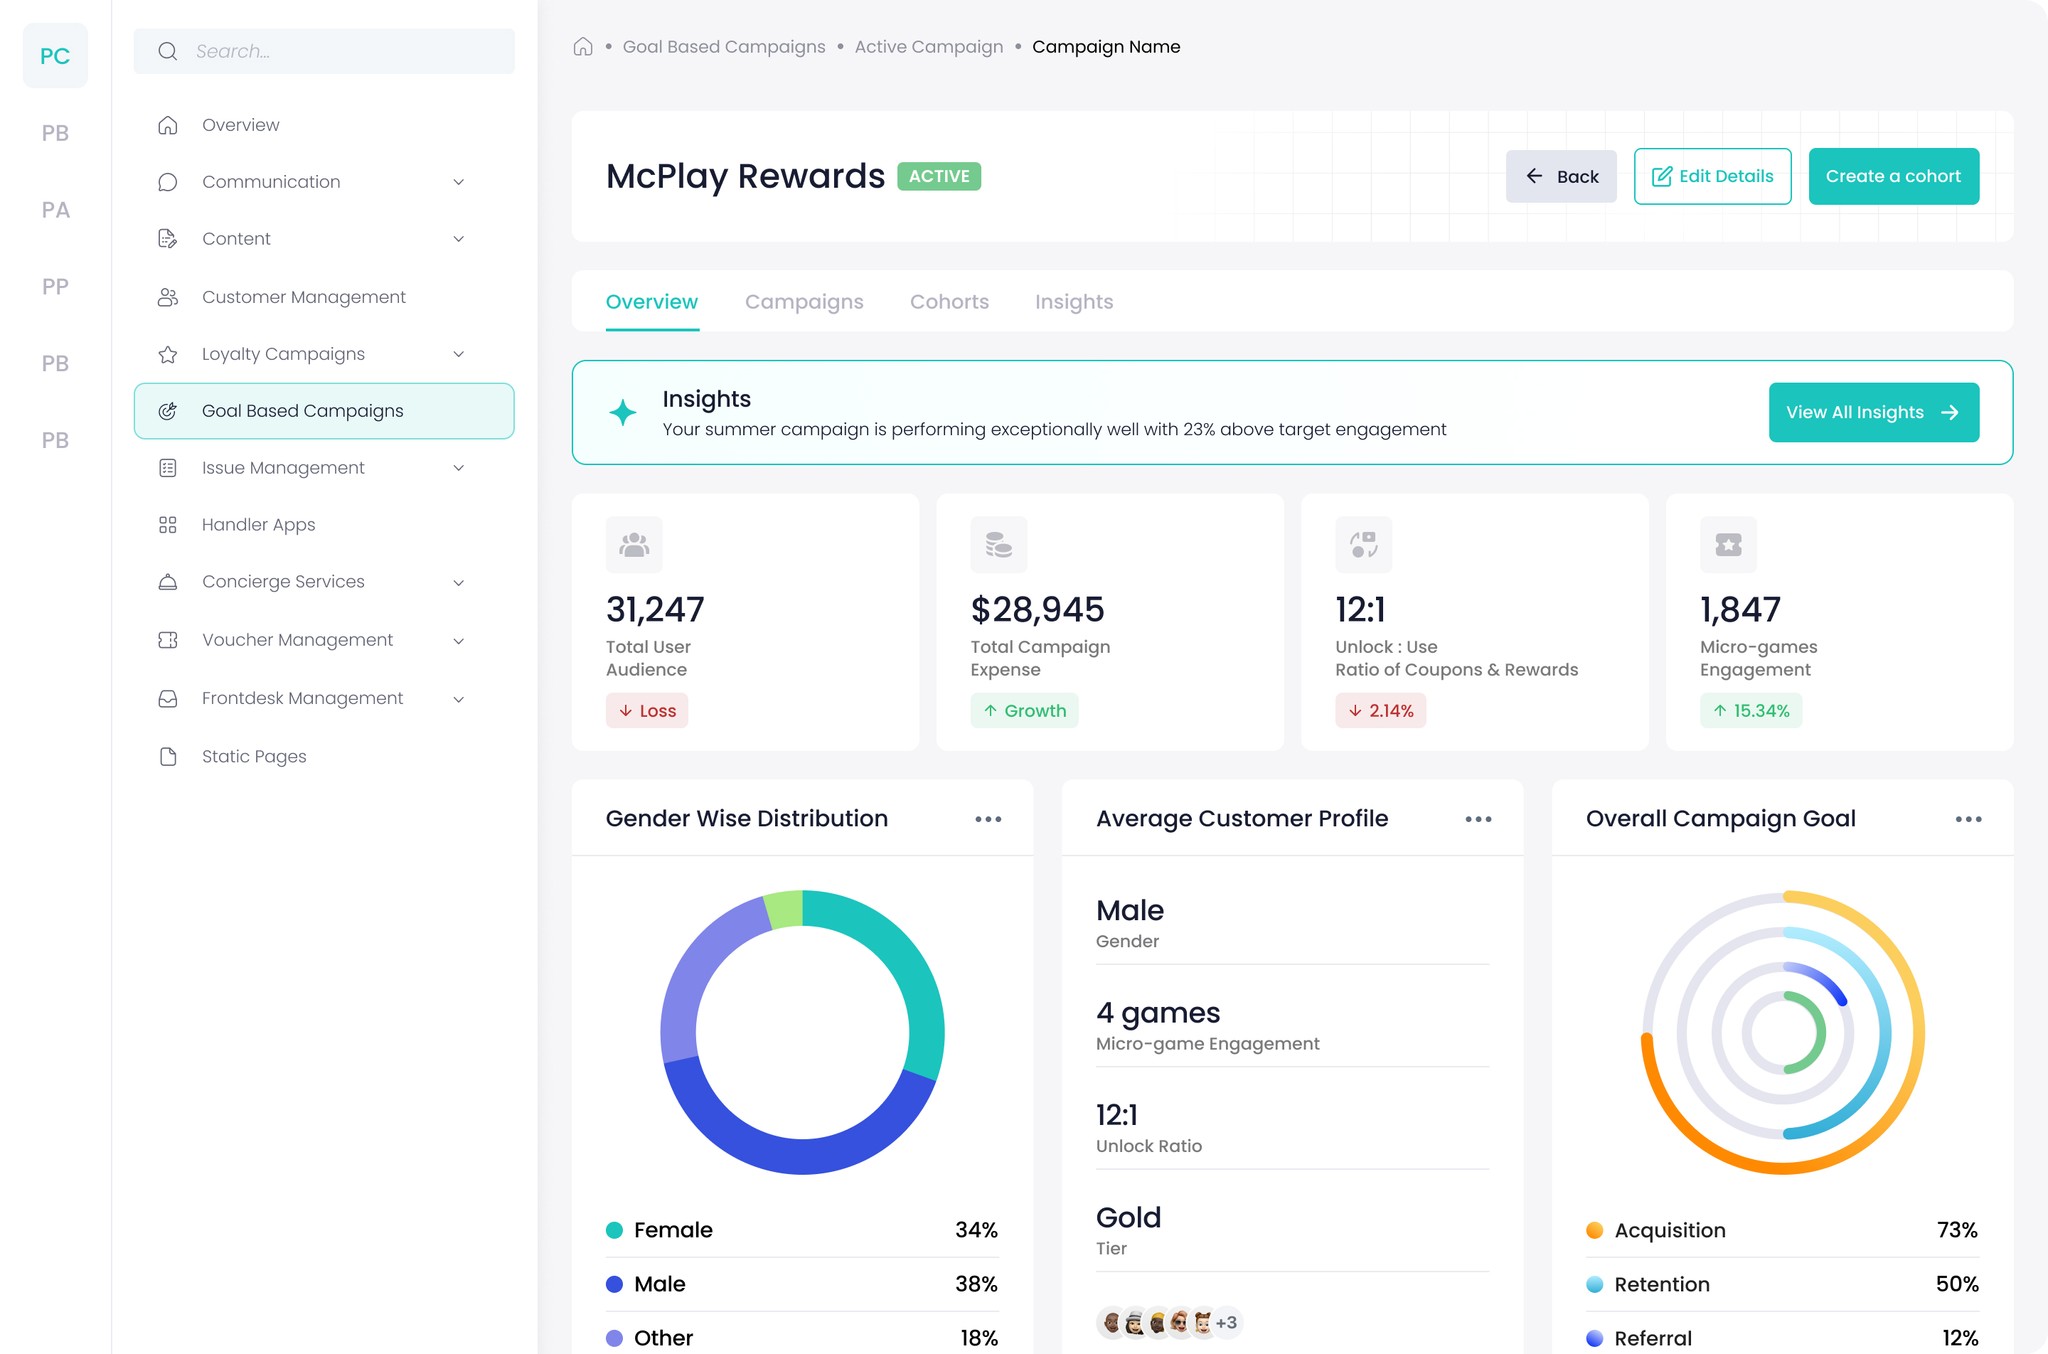Switch to the Campaigns tab
This screenshot has height=1354, width=2048.
[804, 302]
